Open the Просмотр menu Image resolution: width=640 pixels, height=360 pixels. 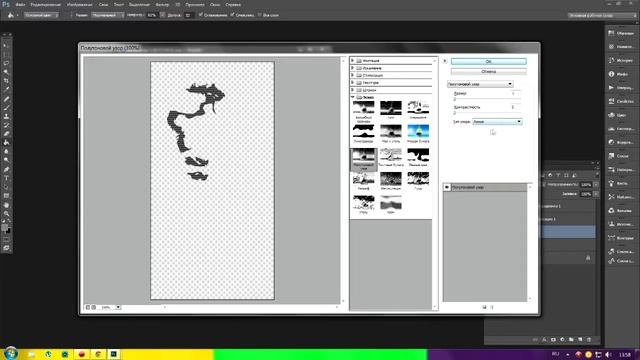point(195,4)
